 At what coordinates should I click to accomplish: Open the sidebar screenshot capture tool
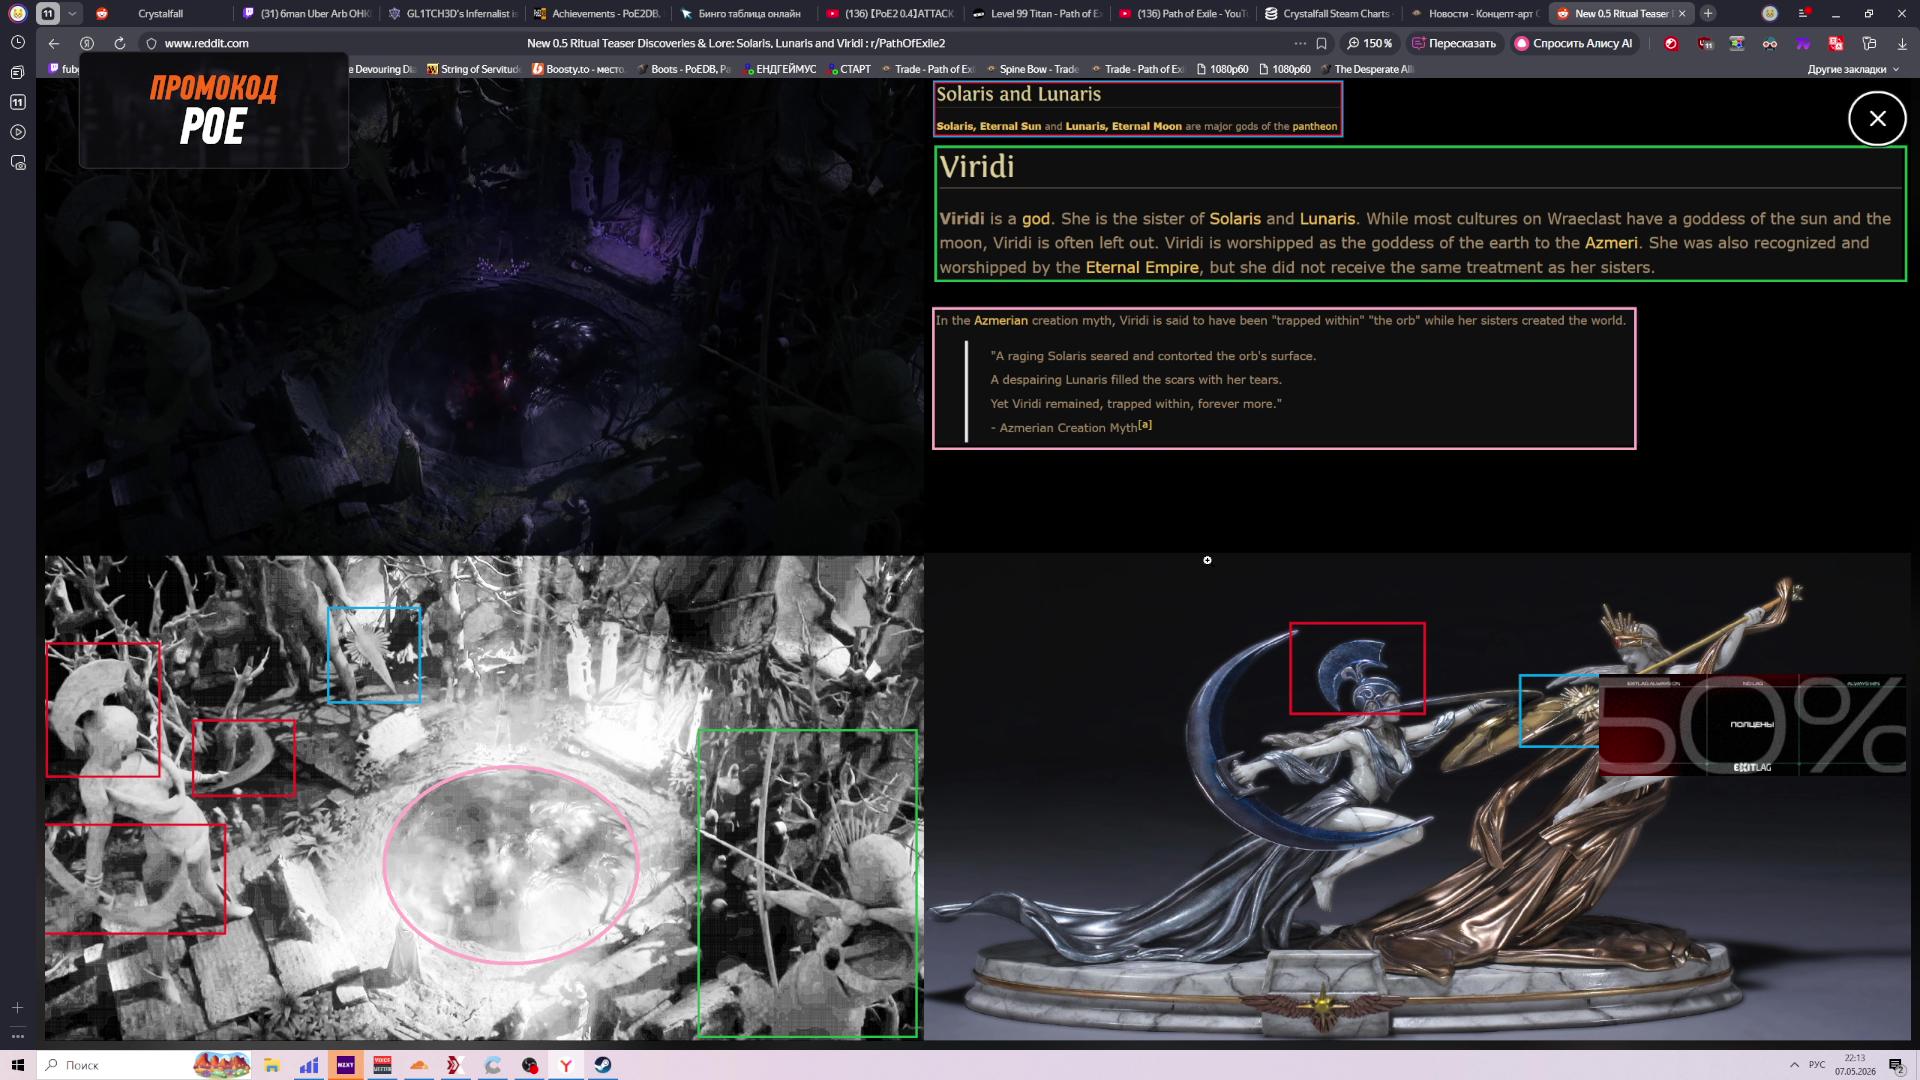(x=17, y=162)
